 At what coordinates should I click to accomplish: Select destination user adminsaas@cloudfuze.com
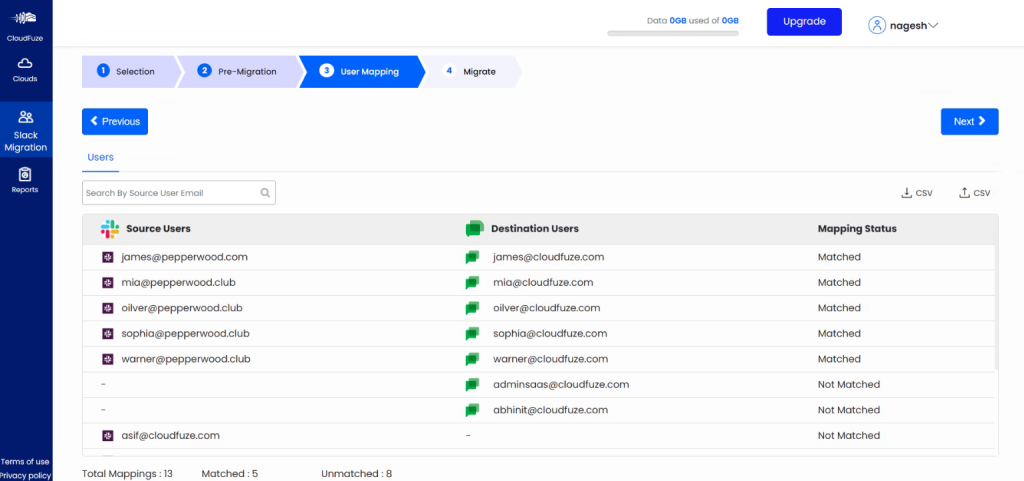(562, 384)
